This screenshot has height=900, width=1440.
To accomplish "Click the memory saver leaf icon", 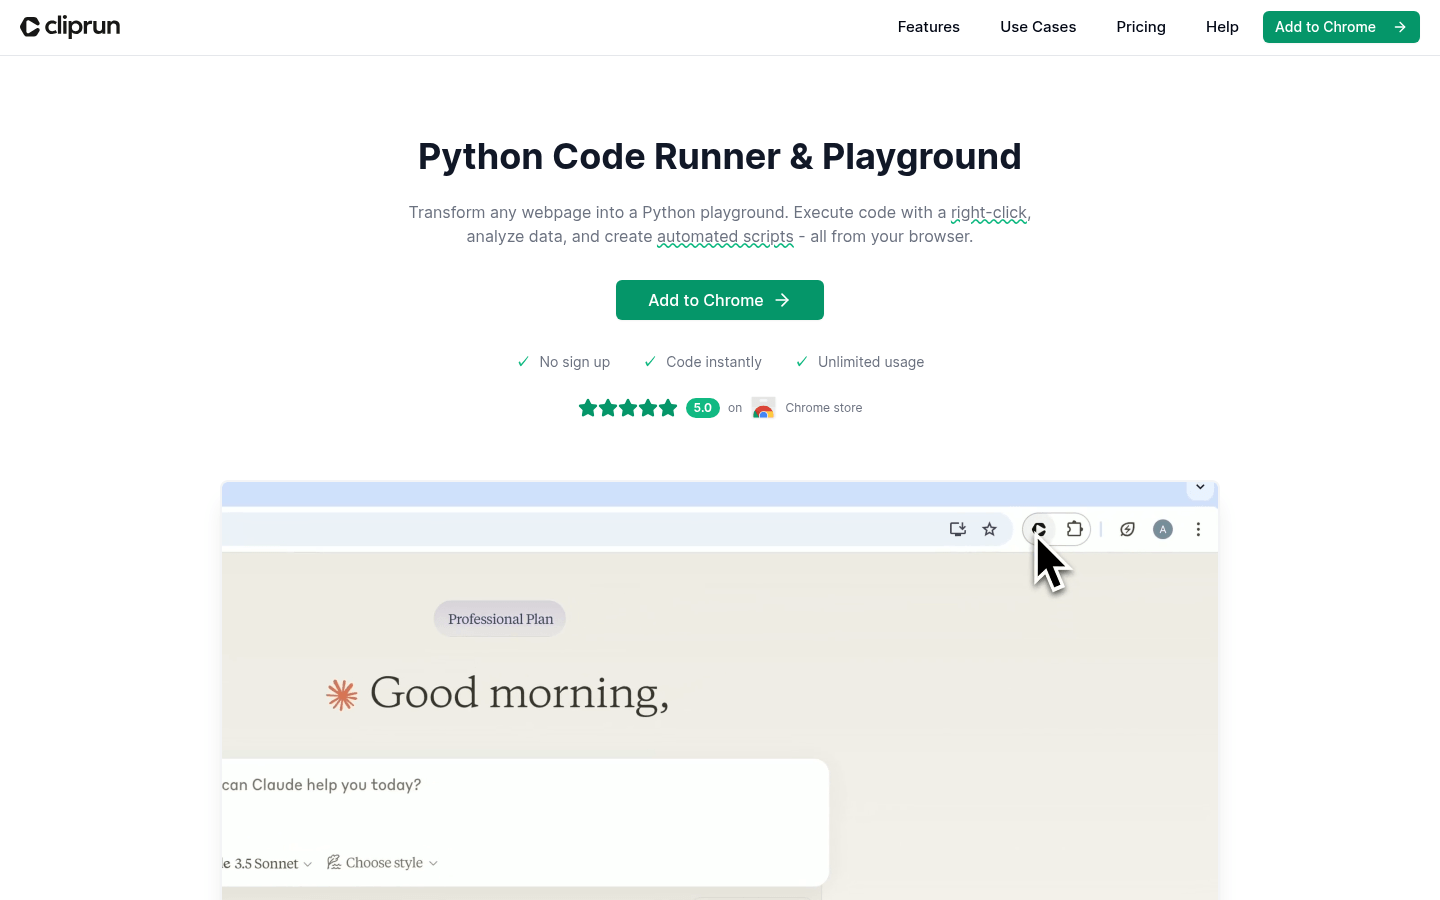I will click(1127, 529).
